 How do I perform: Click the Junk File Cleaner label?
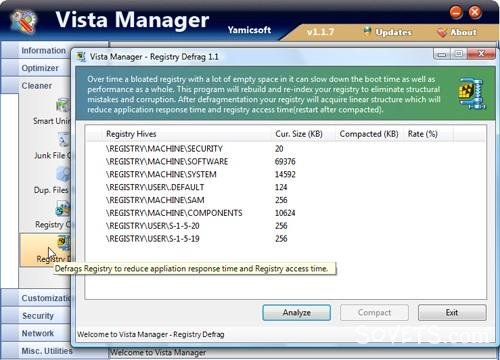(52, 155)
